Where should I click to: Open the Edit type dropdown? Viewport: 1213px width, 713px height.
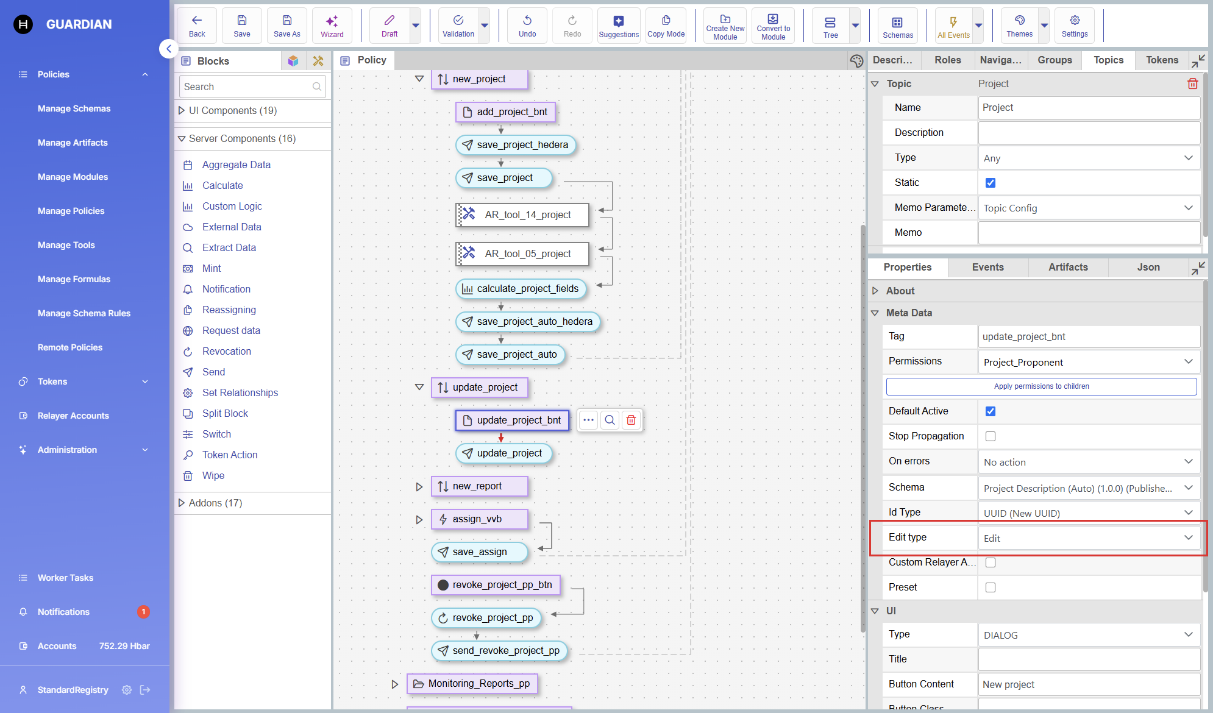coord(1088,538)
